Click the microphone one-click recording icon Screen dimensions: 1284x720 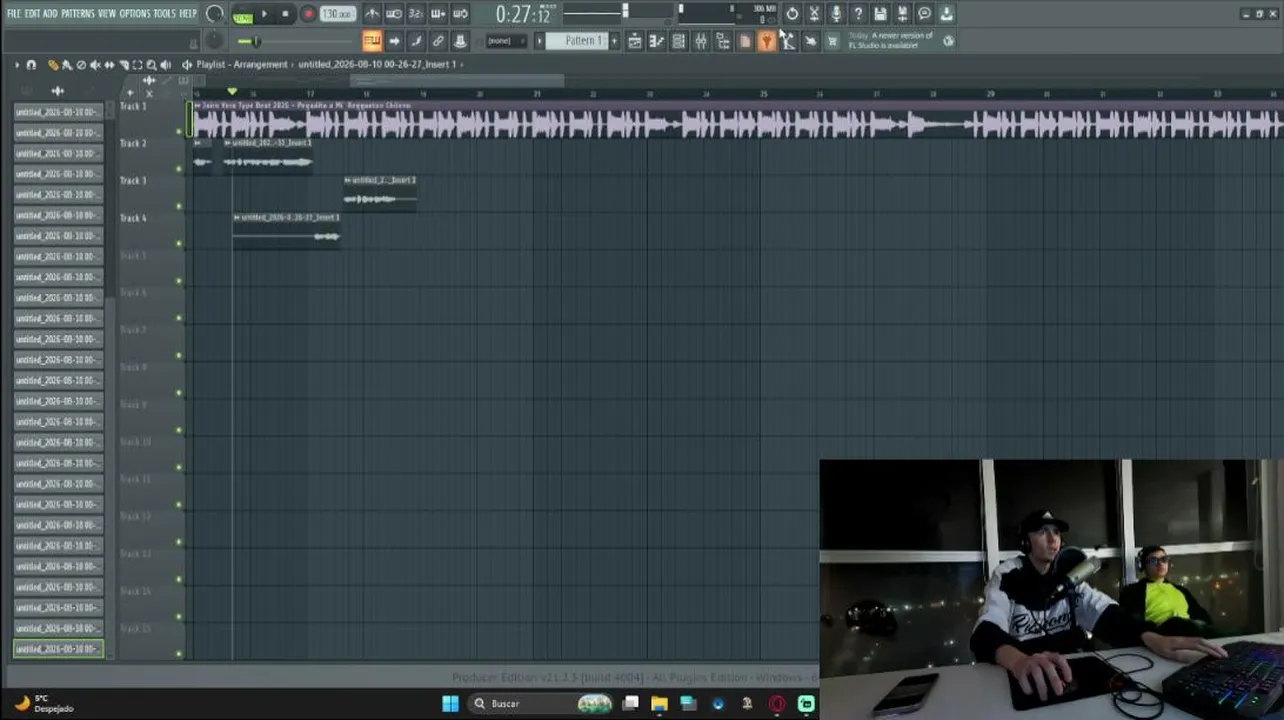[x=836, y=14]
